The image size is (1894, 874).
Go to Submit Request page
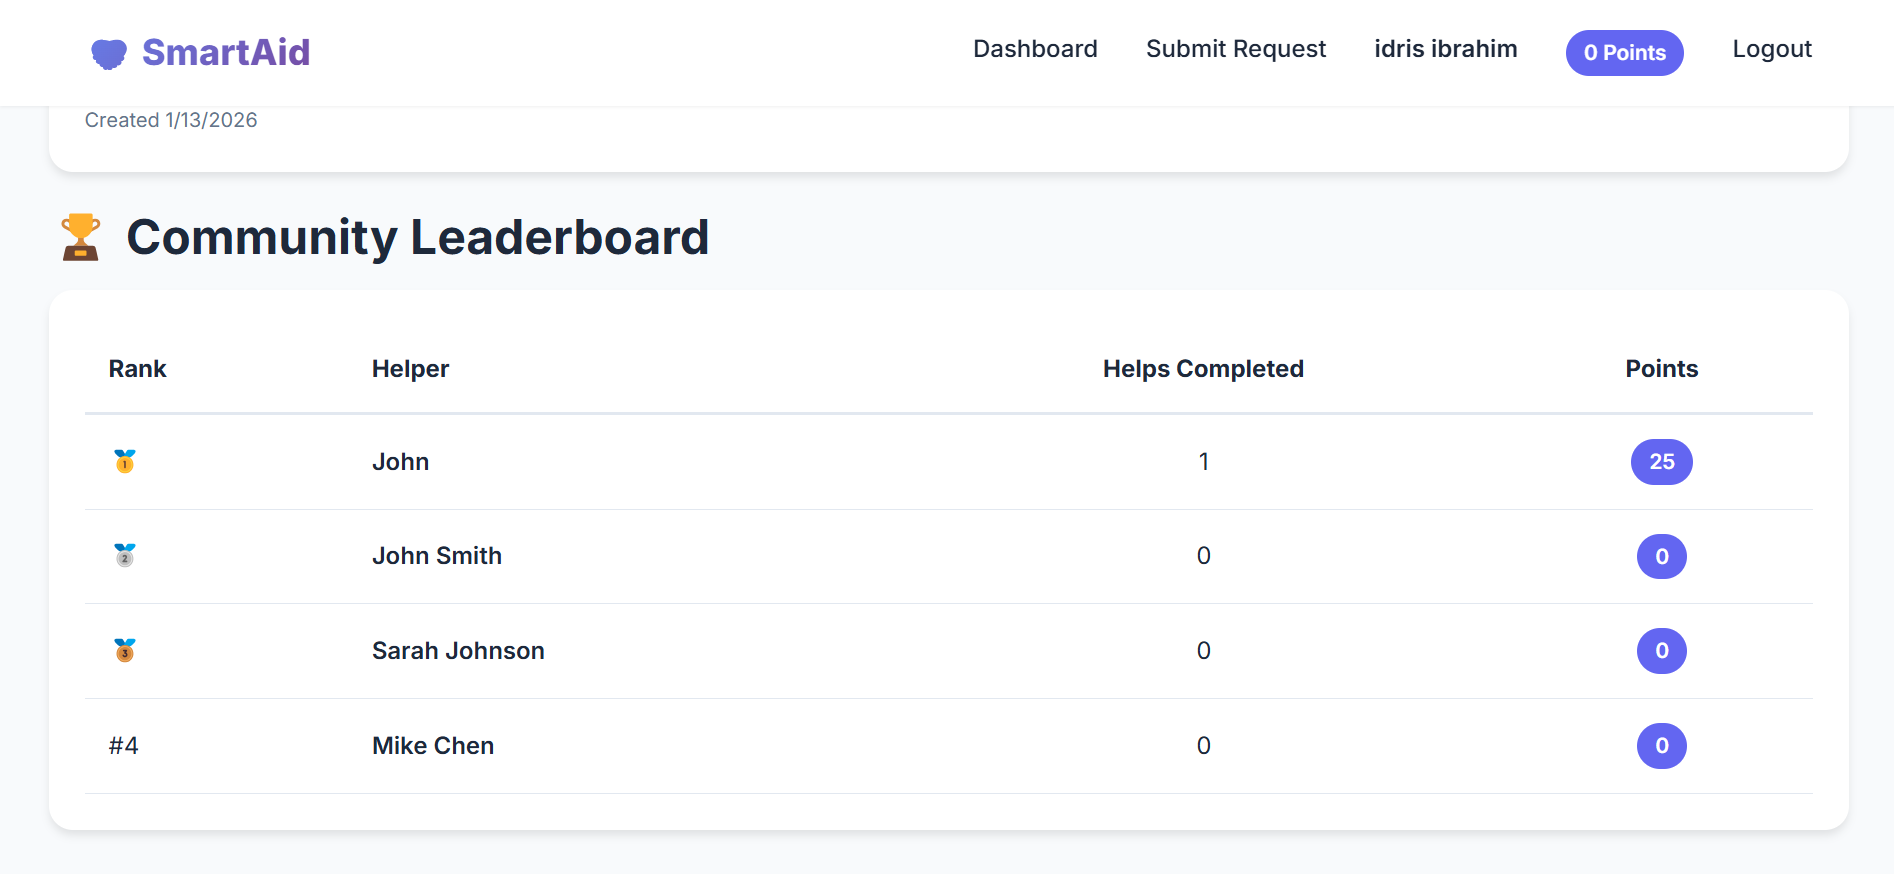[1235, 49]
